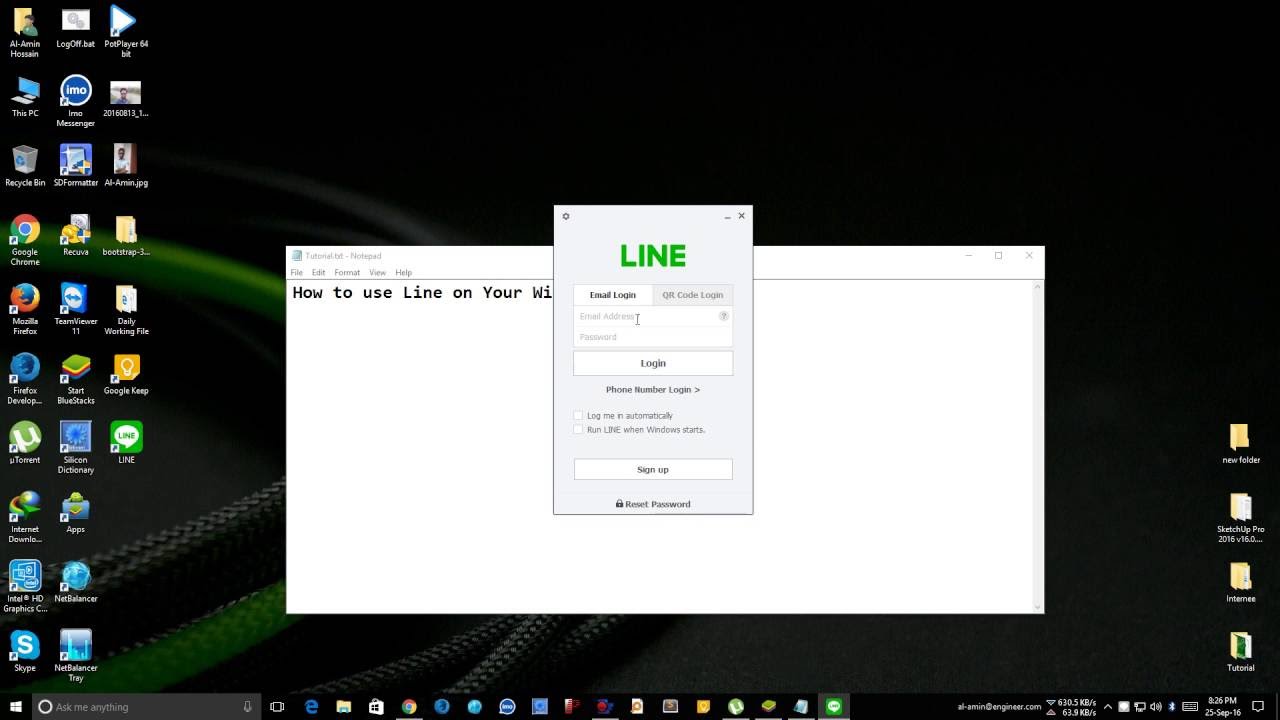Click the Login button in LINE
1280x720 pixels.
tap(653, 363)
